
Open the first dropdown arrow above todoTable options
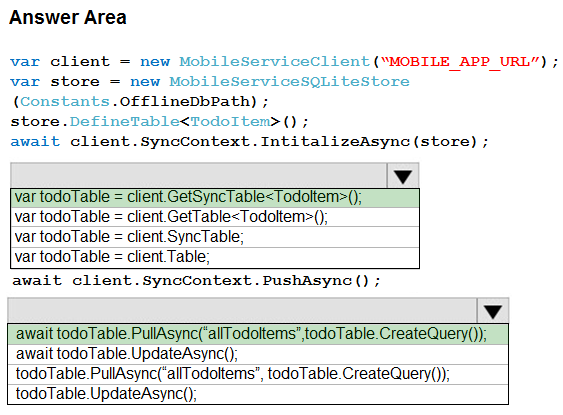[x=403, y=176]
